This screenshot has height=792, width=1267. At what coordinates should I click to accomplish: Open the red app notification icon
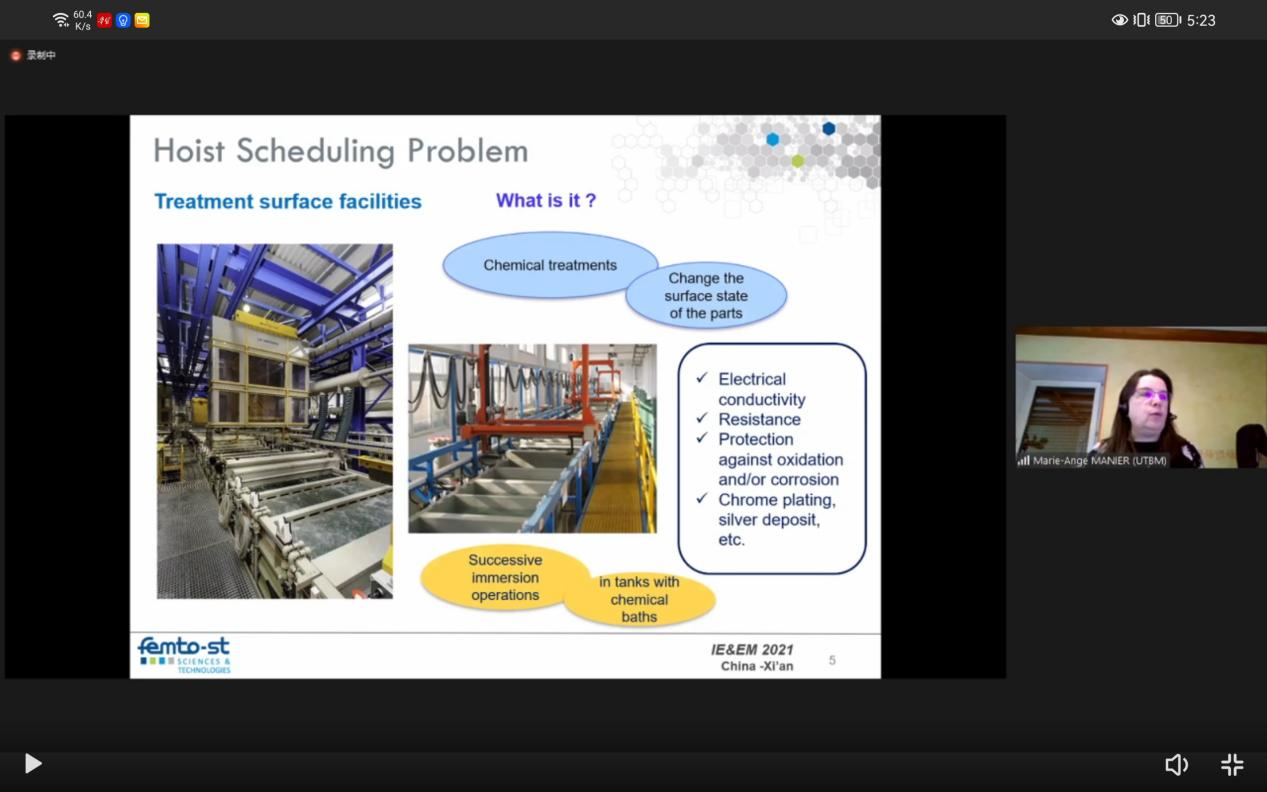point(104,20)
